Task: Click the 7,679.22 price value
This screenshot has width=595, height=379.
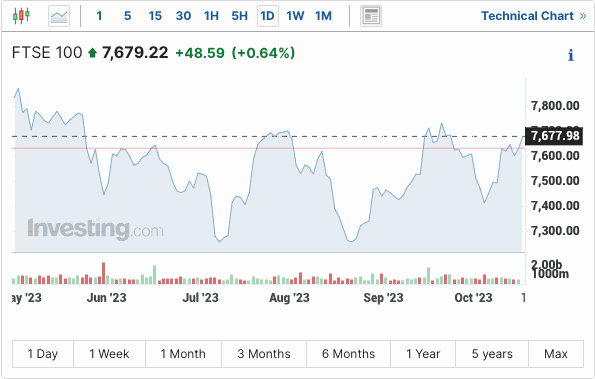Action: (x=135, y=53)
